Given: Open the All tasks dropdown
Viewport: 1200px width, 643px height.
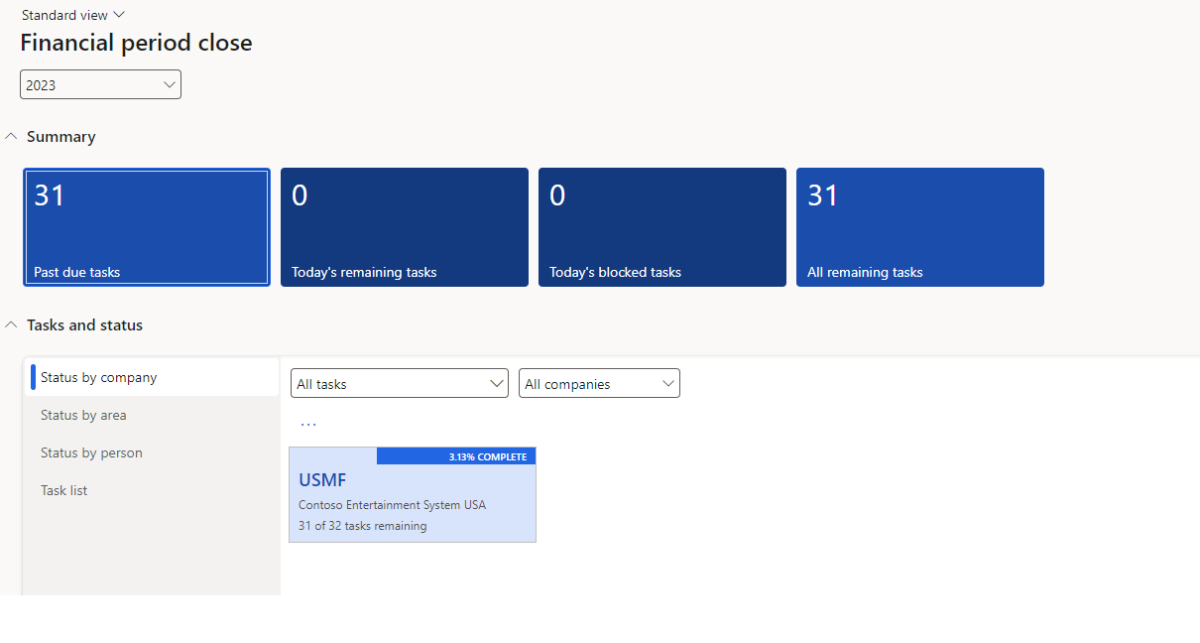Looking at the screenshot, I should [x=400, y=383].
